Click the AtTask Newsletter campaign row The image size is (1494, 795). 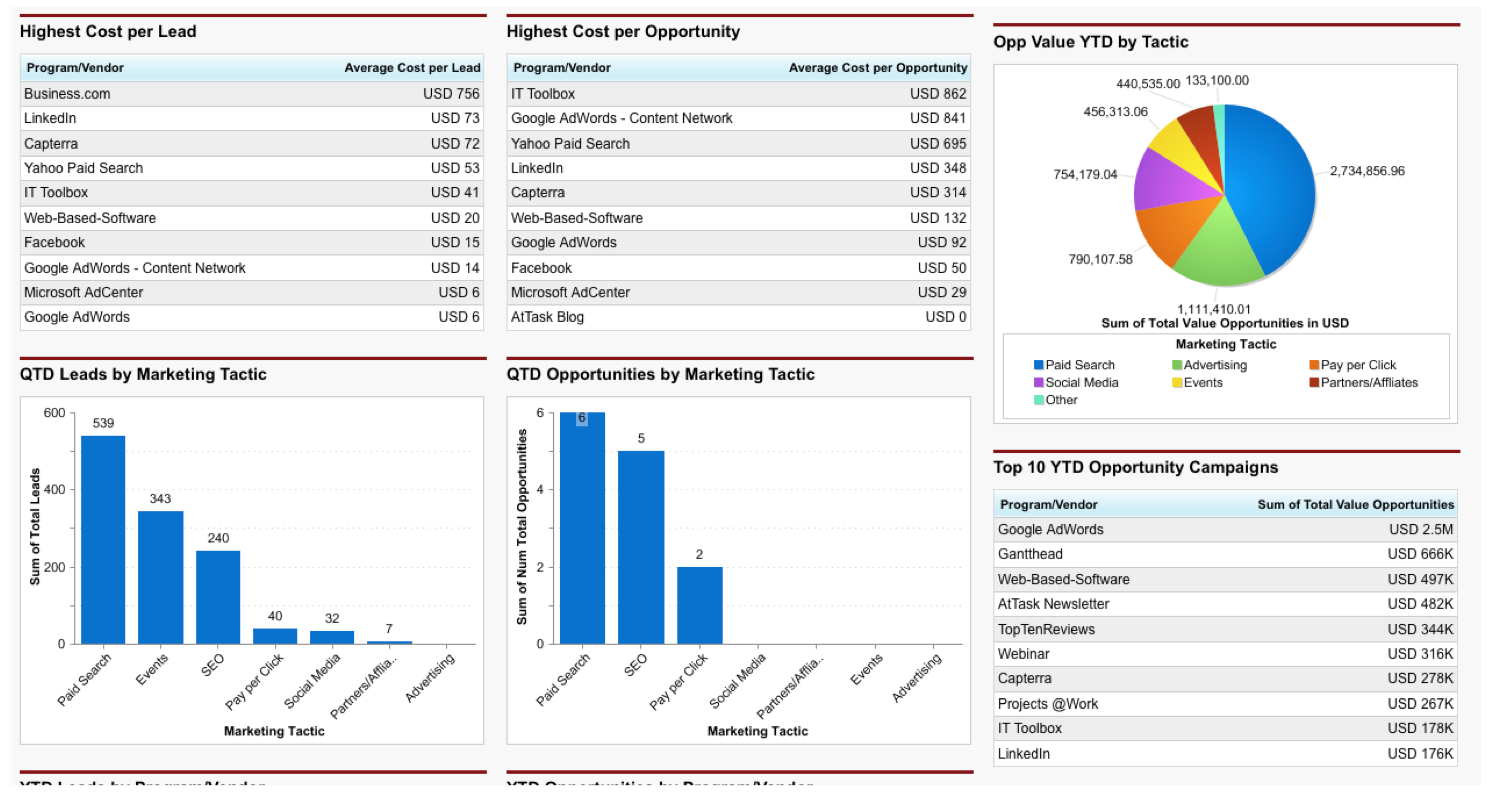[1053, 604]
